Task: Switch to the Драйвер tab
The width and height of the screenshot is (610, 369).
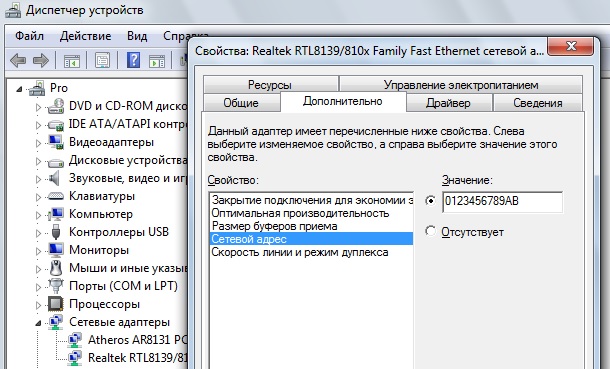Action: coord(448,103)
